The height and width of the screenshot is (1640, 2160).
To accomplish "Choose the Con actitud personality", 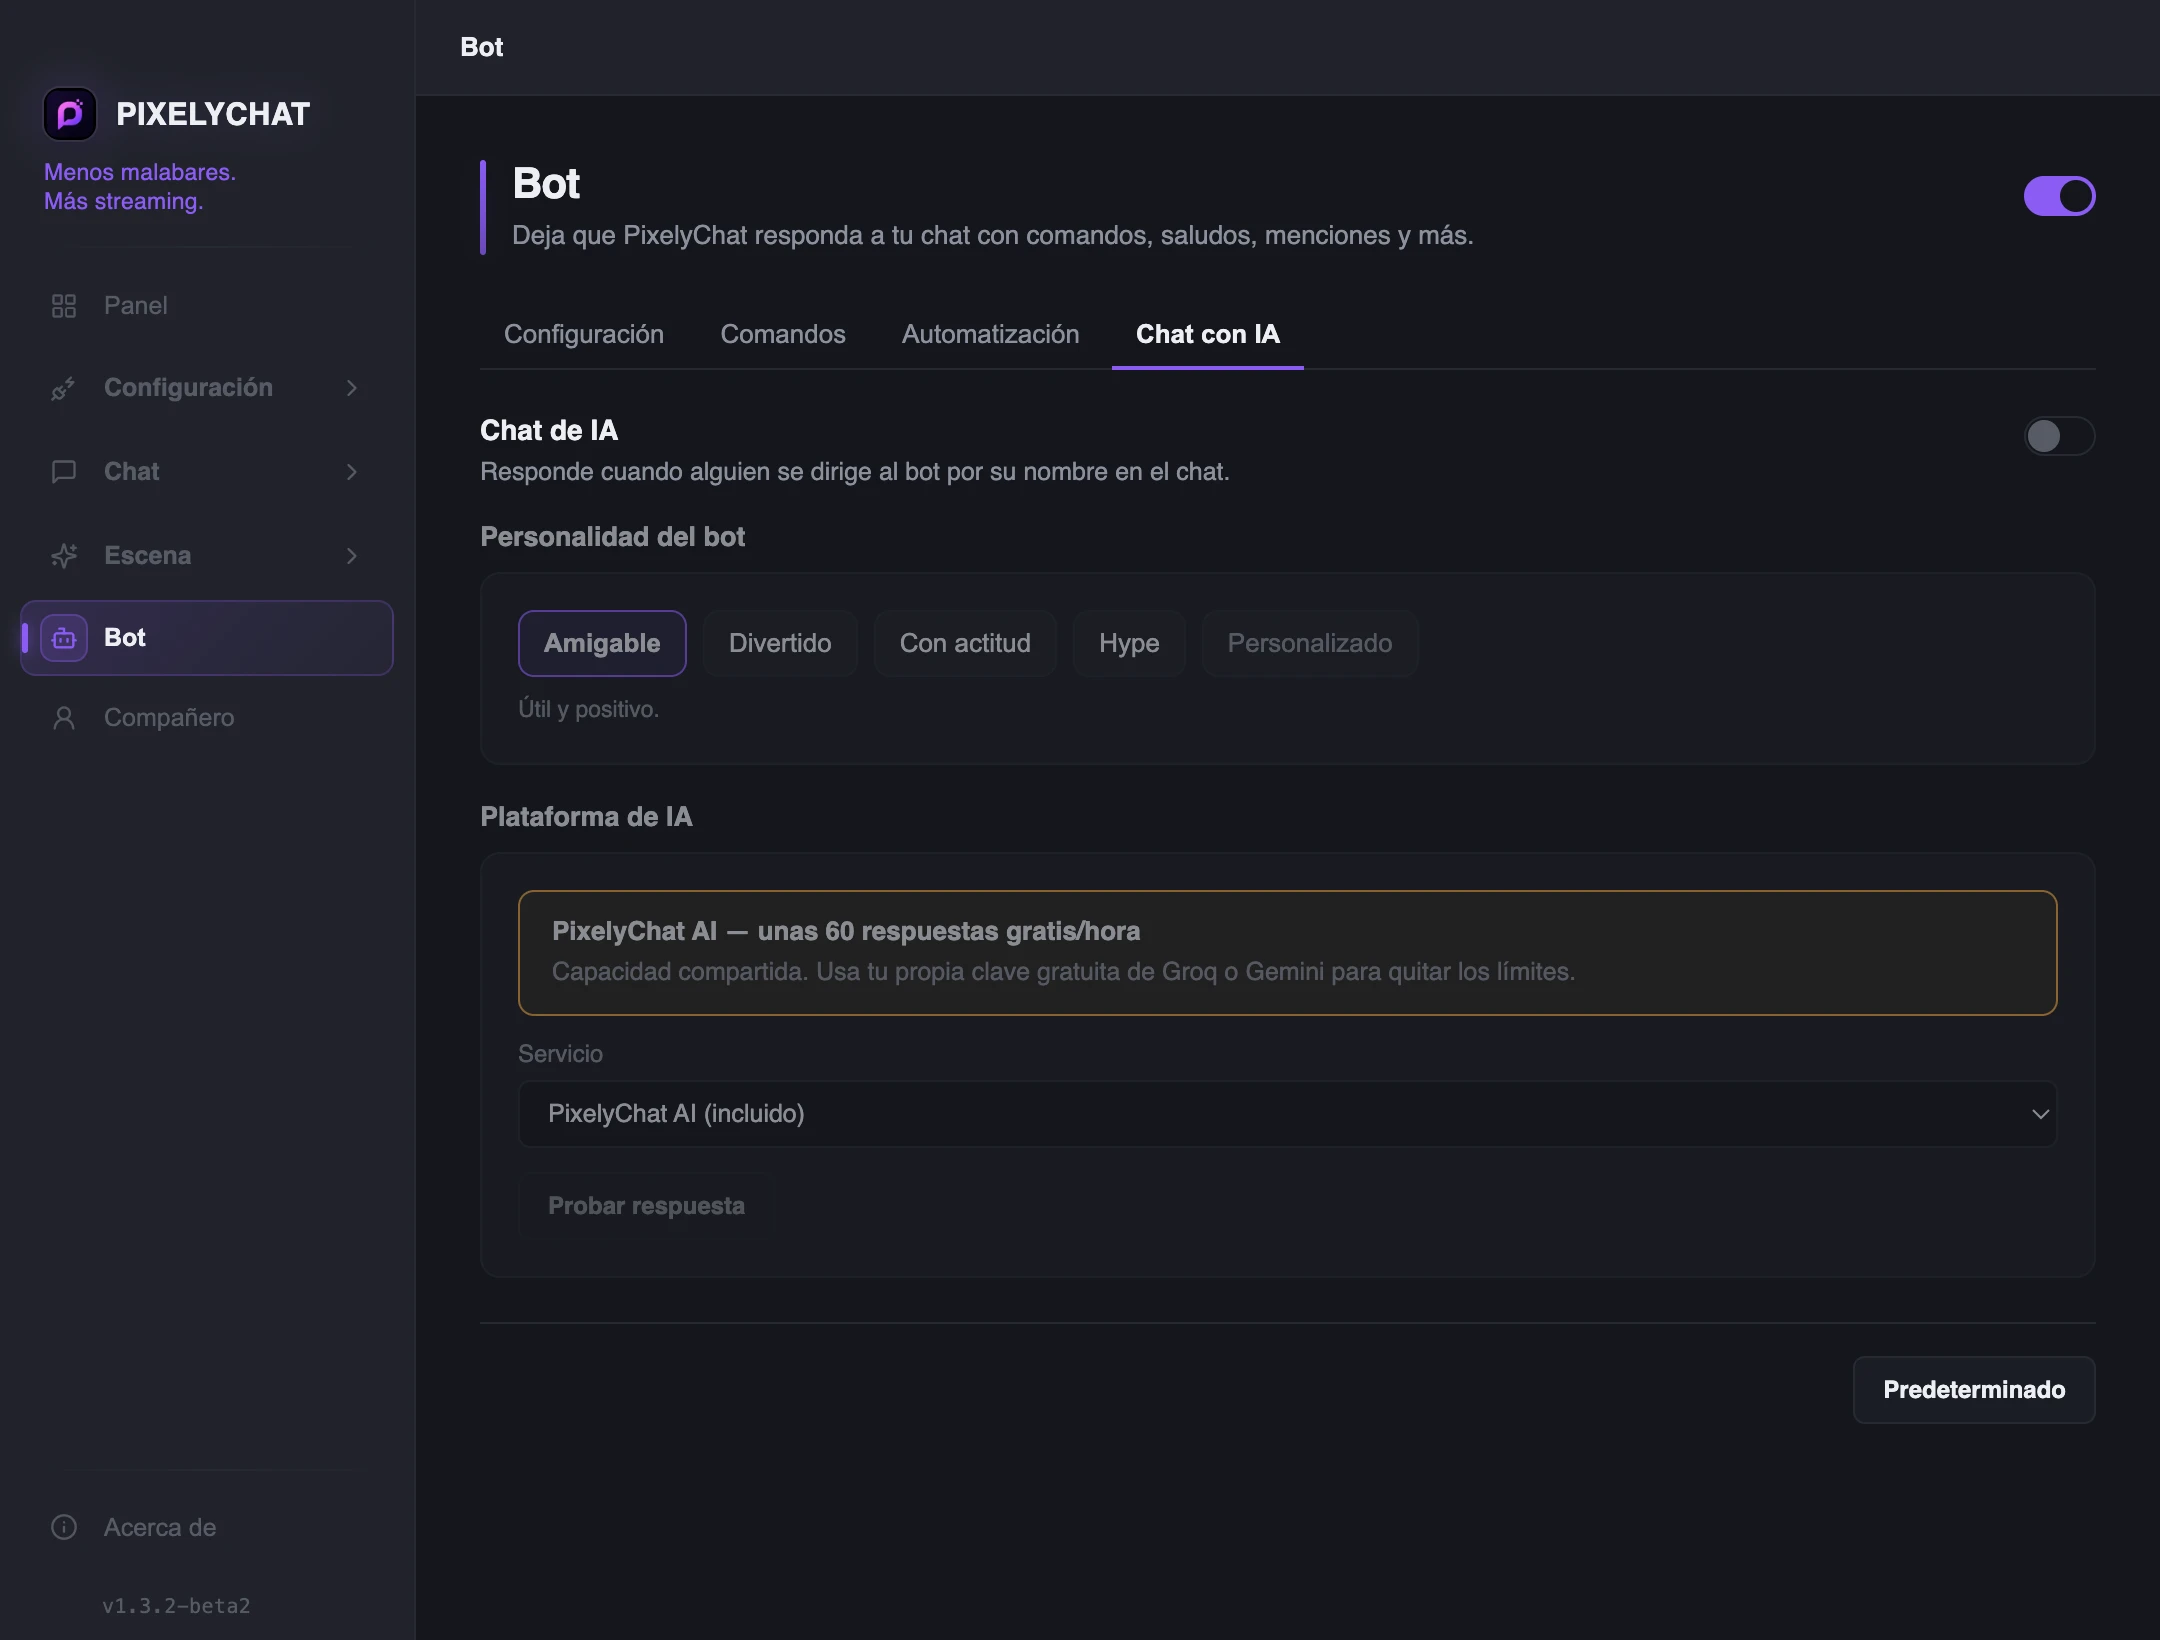I will 965,643.
